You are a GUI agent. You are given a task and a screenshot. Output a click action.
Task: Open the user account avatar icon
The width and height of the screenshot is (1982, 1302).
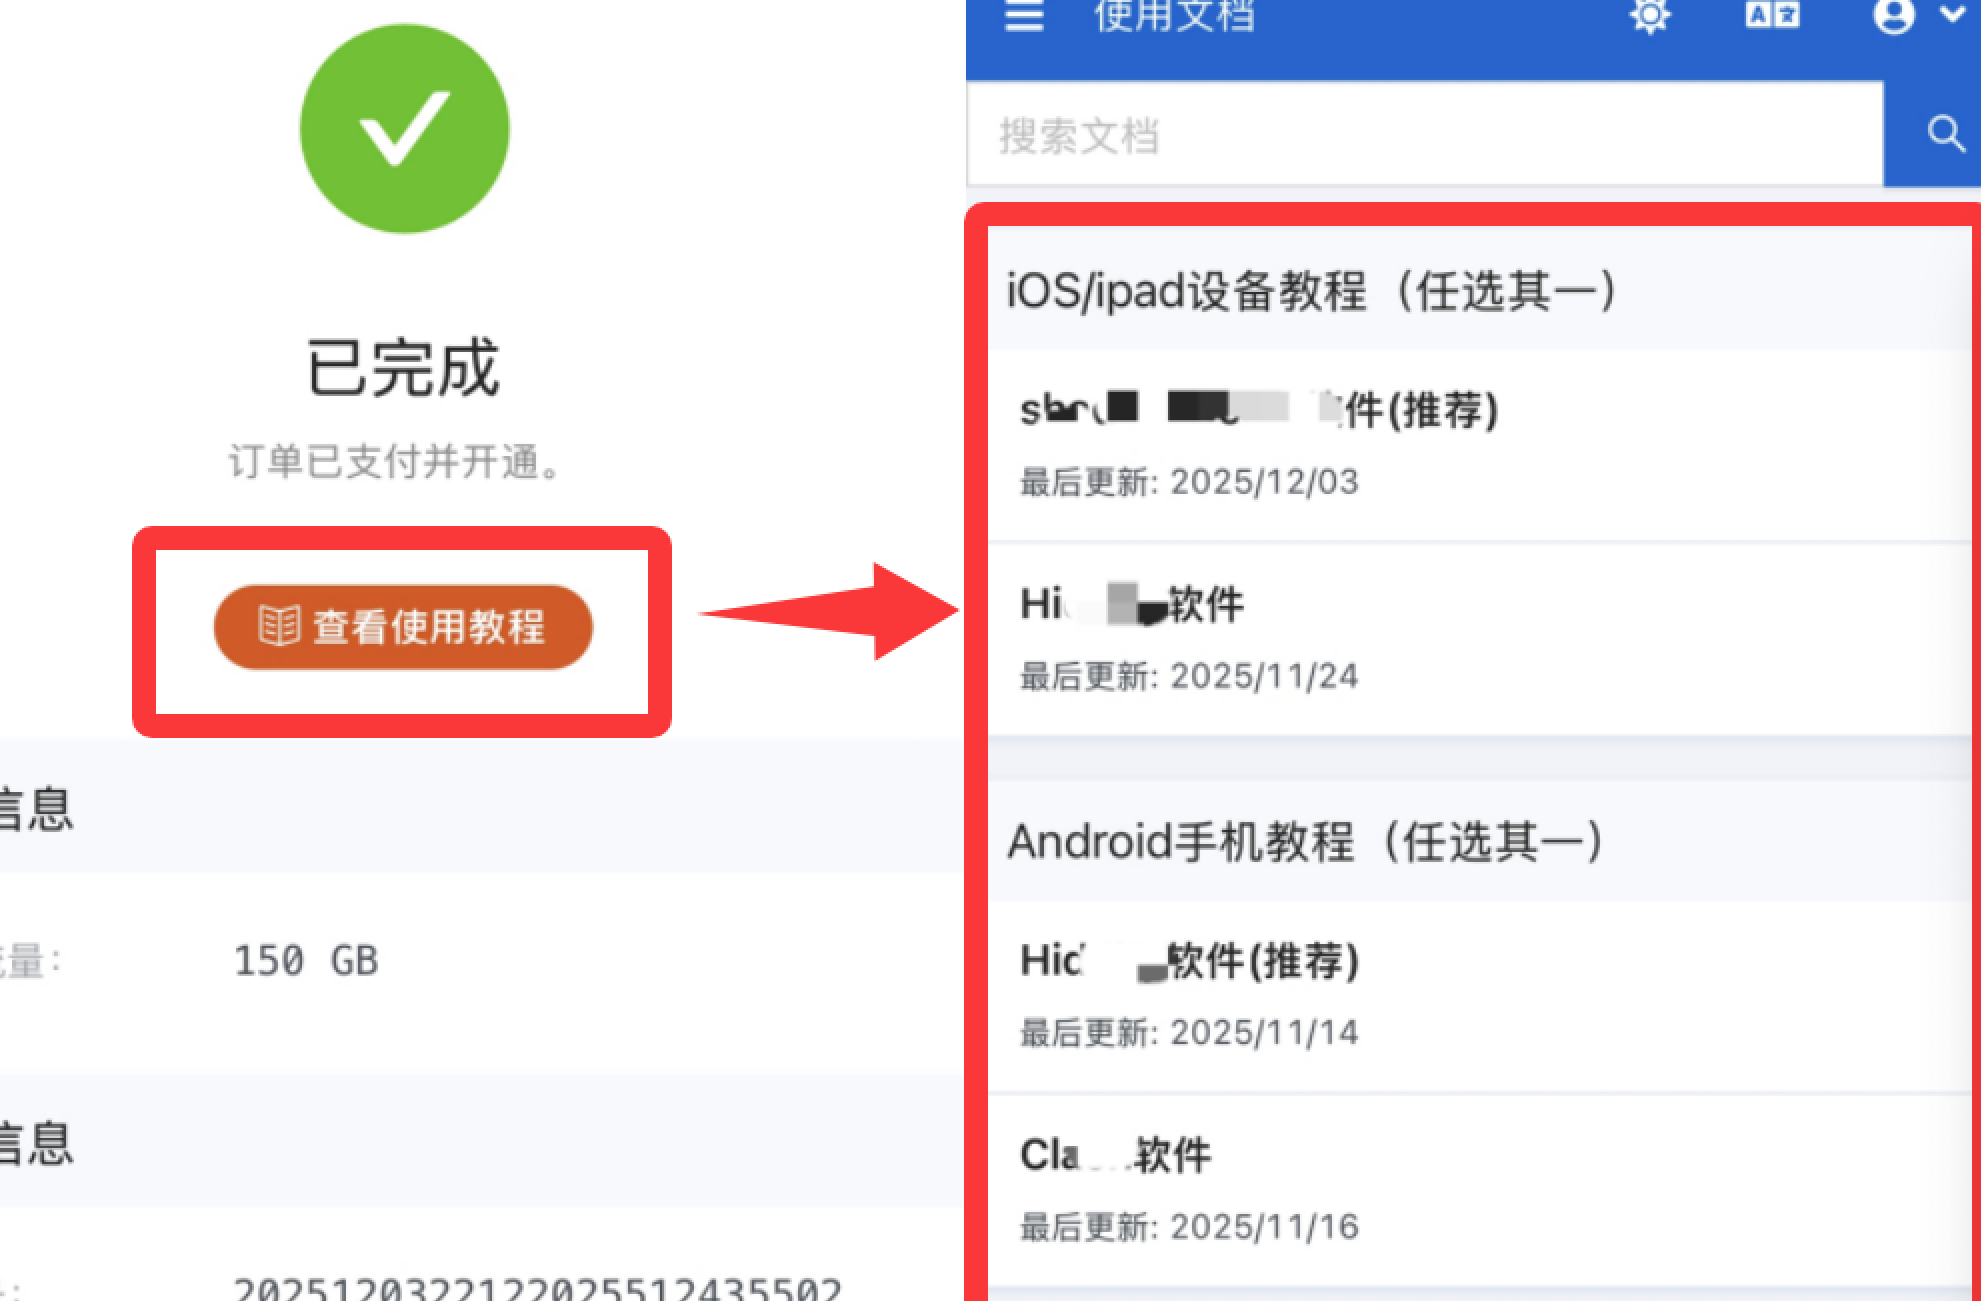(1893, 15)
